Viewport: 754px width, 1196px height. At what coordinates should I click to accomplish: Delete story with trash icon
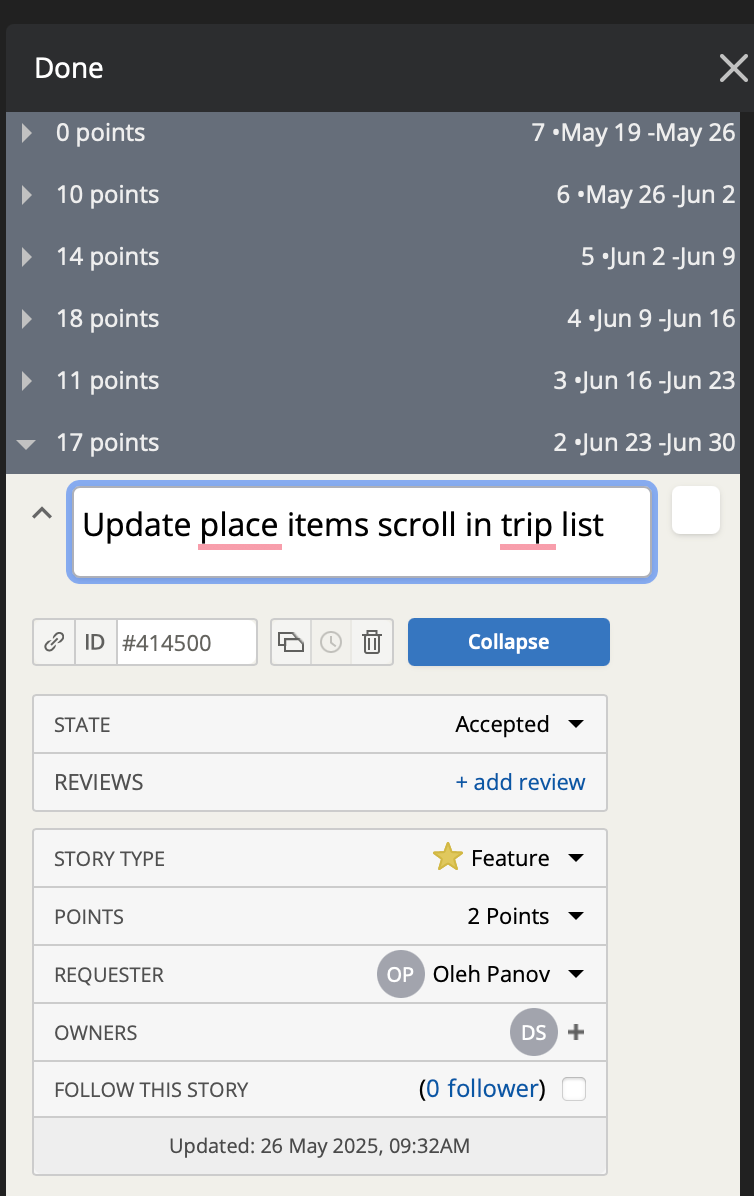372,642
